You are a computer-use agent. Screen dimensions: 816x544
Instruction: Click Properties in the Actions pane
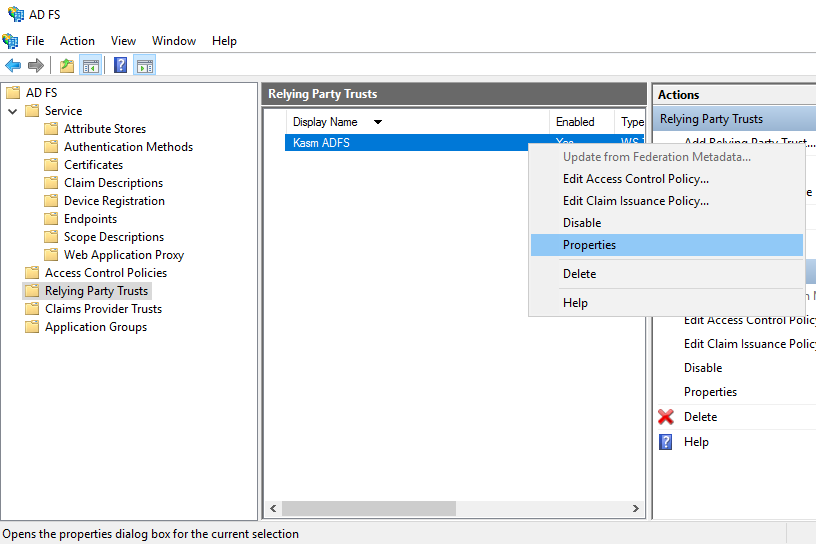click(710, 392)
